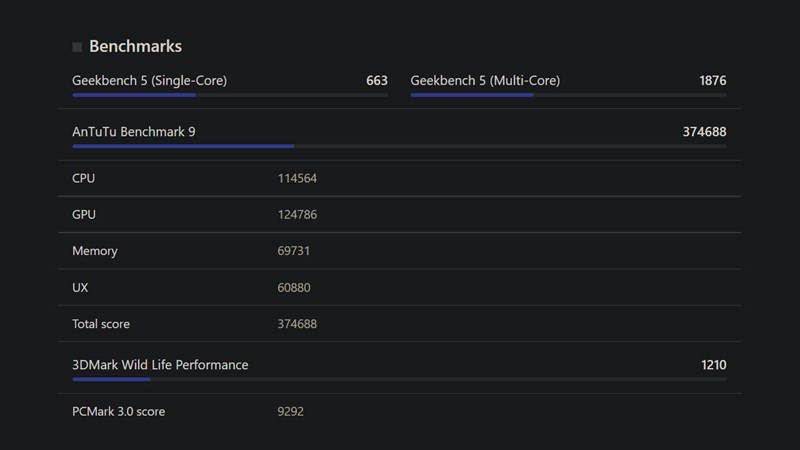Click the UX value 60880
Screen dimensions: 800x450
click(x=294, y=287)
